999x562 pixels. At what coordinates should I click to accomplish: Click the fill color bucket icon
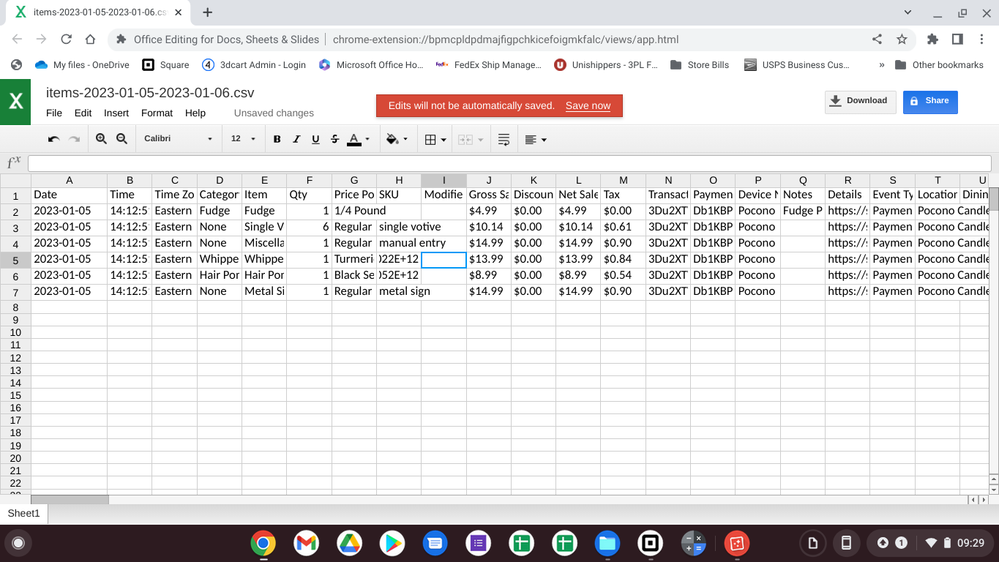(392, 139)
